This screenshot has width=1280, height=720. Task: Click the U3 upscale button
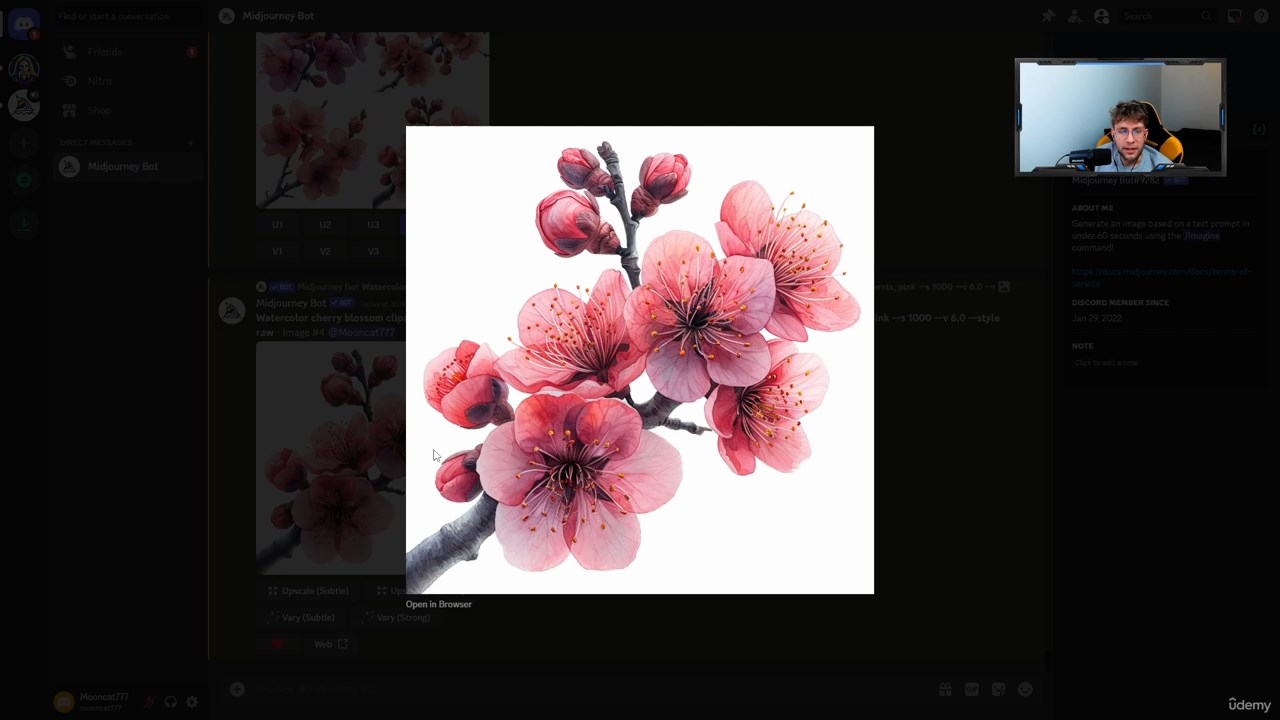(373, 225)
